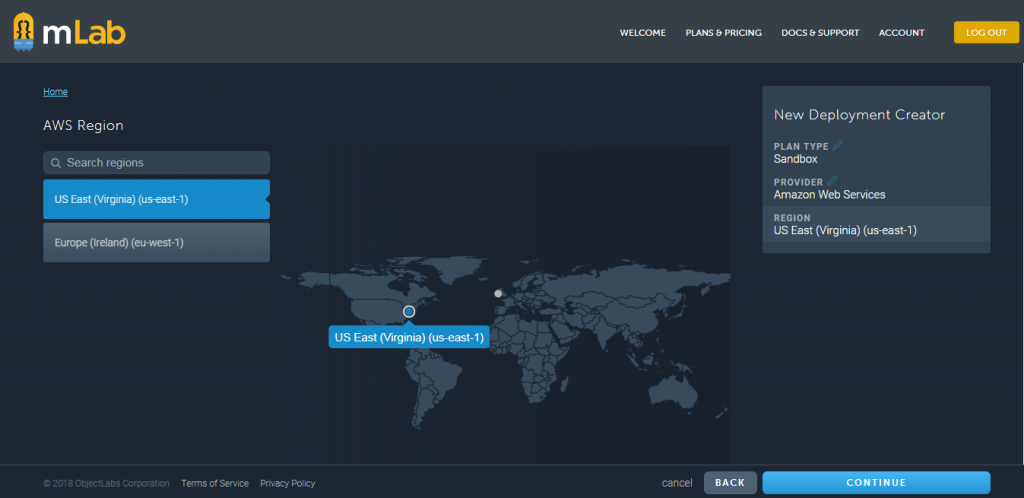
Task: Go back with the Back button
Action: pos(730,483)
